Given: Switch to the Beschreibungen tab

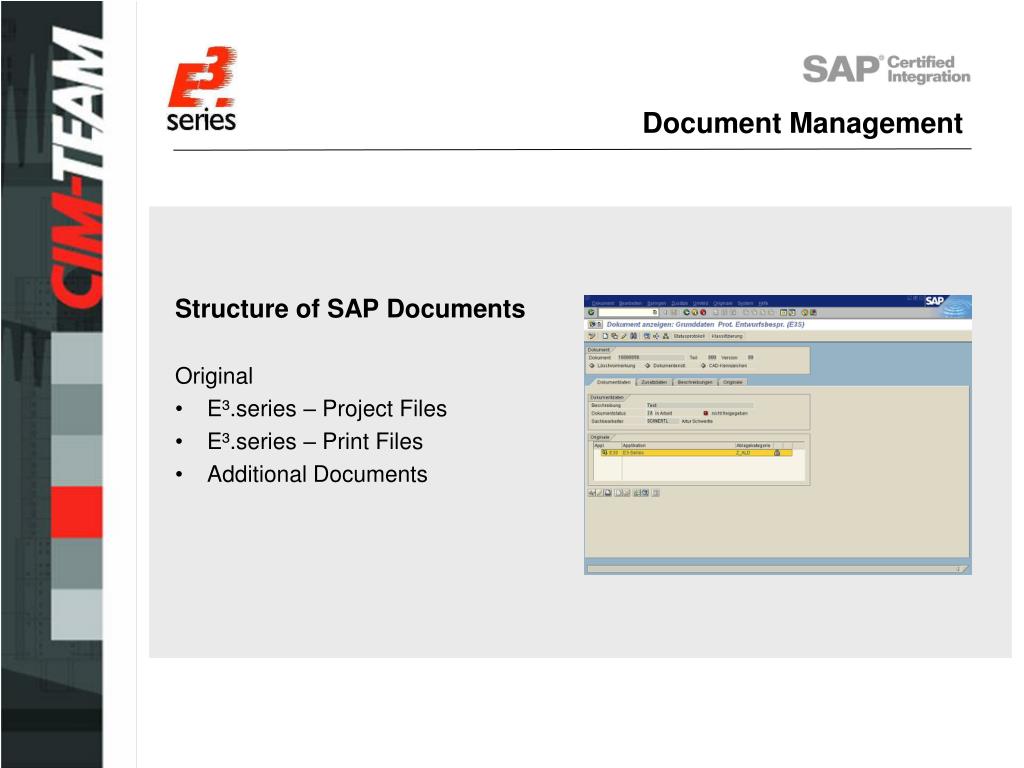Looking at the screenshot, I should pos(696,382).
